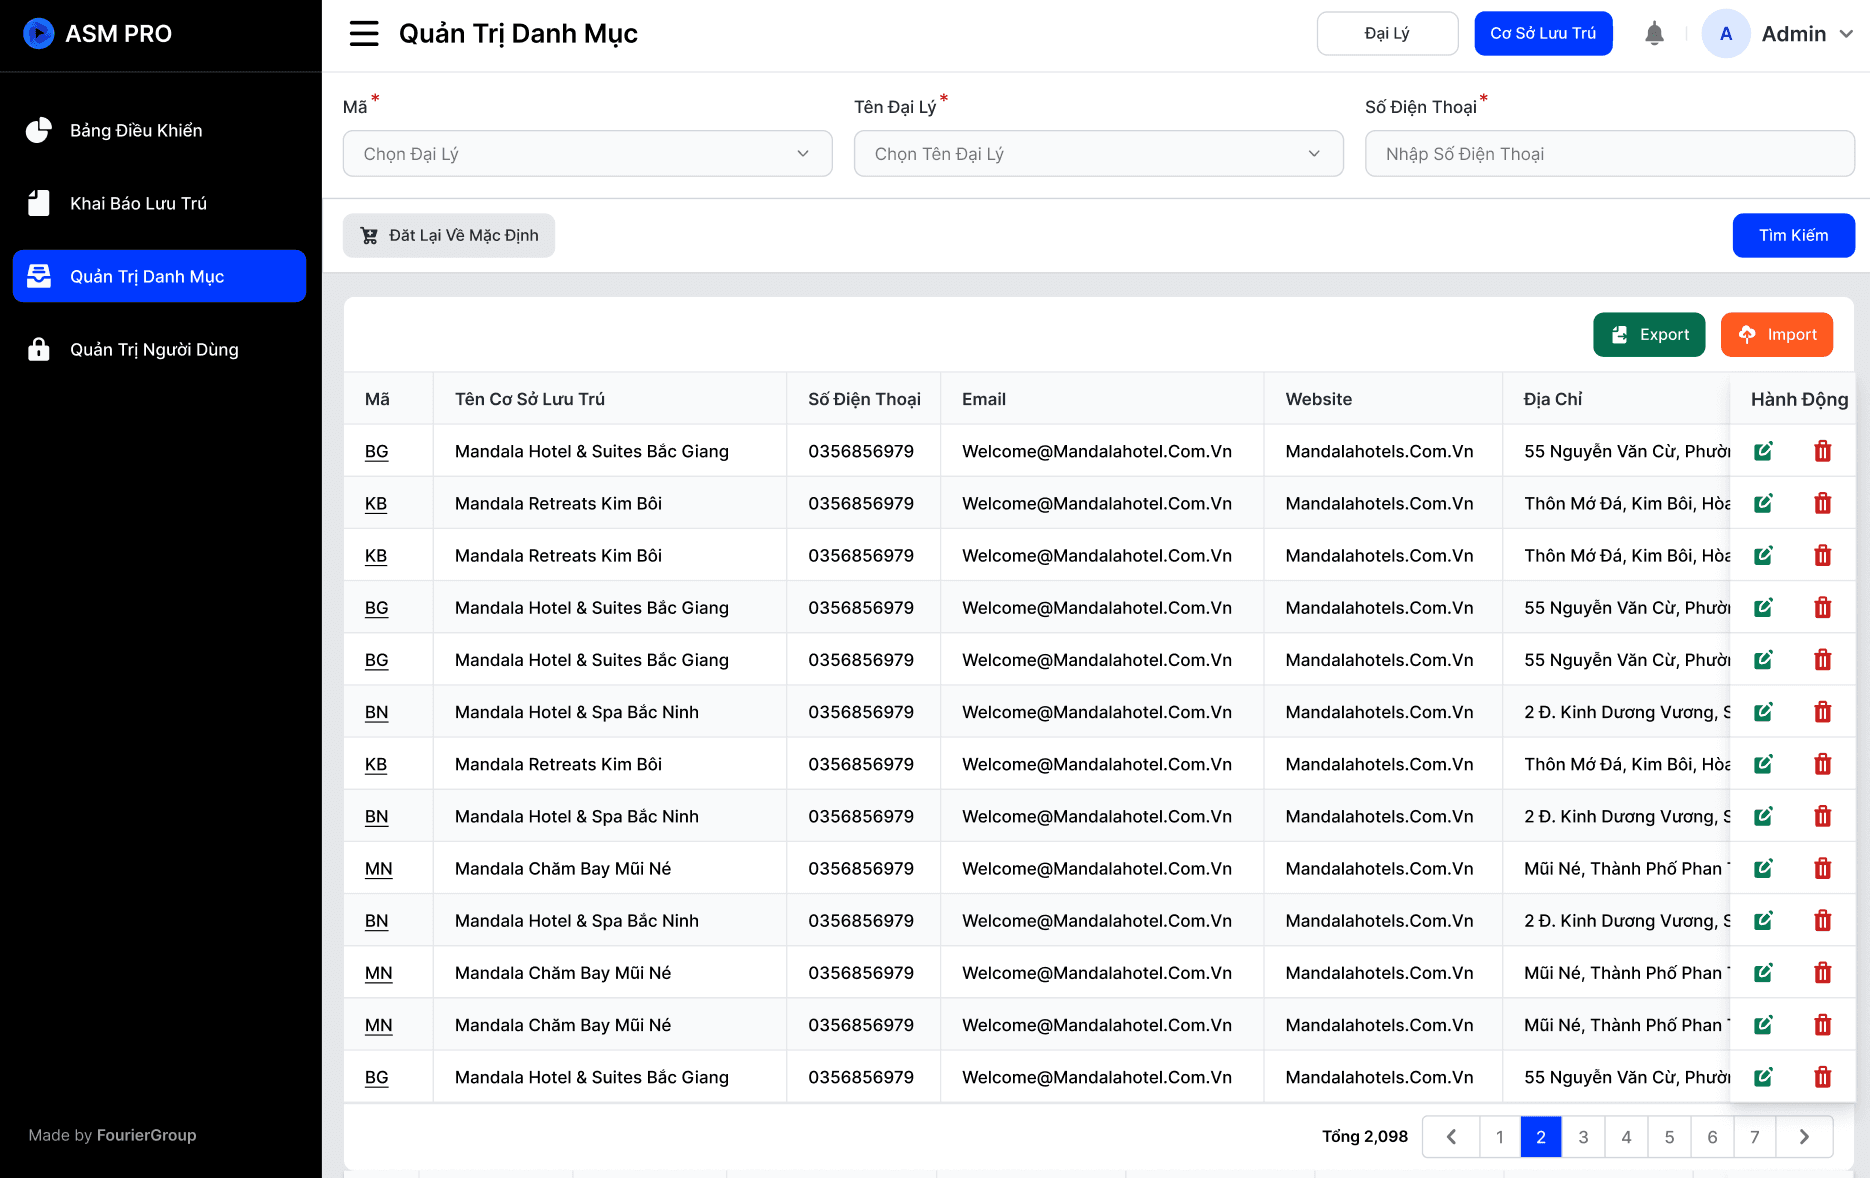The image size is (1870, 1178).
Task: Expand the Admin user menu chevron
Action: (x=1846, y=34)
